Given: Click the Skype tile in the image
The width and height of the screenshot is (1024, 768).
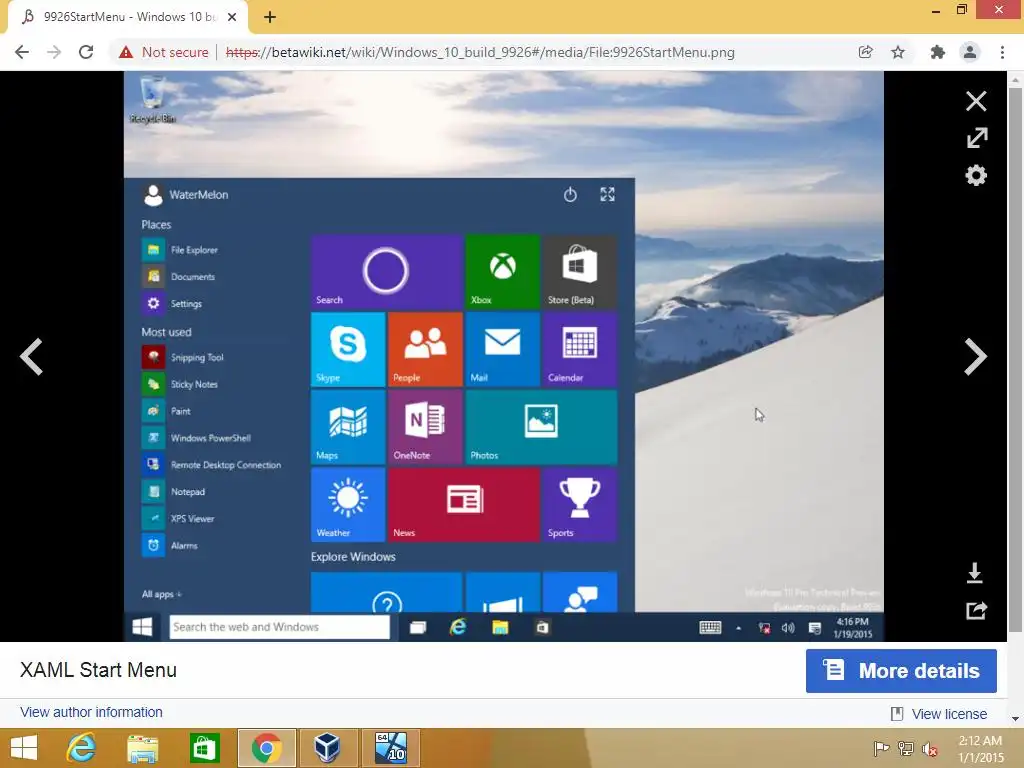Looking at the screenshot, I should (x=348, y=349).
